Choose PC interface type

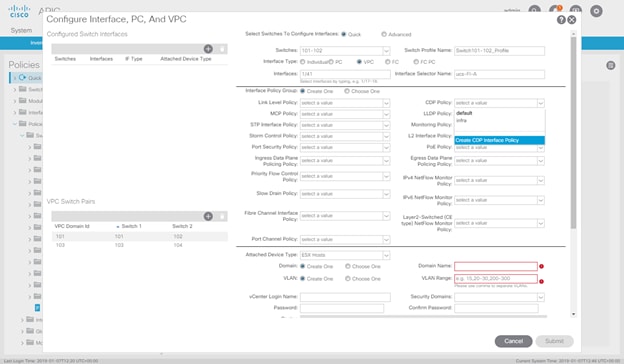(331, 62)
